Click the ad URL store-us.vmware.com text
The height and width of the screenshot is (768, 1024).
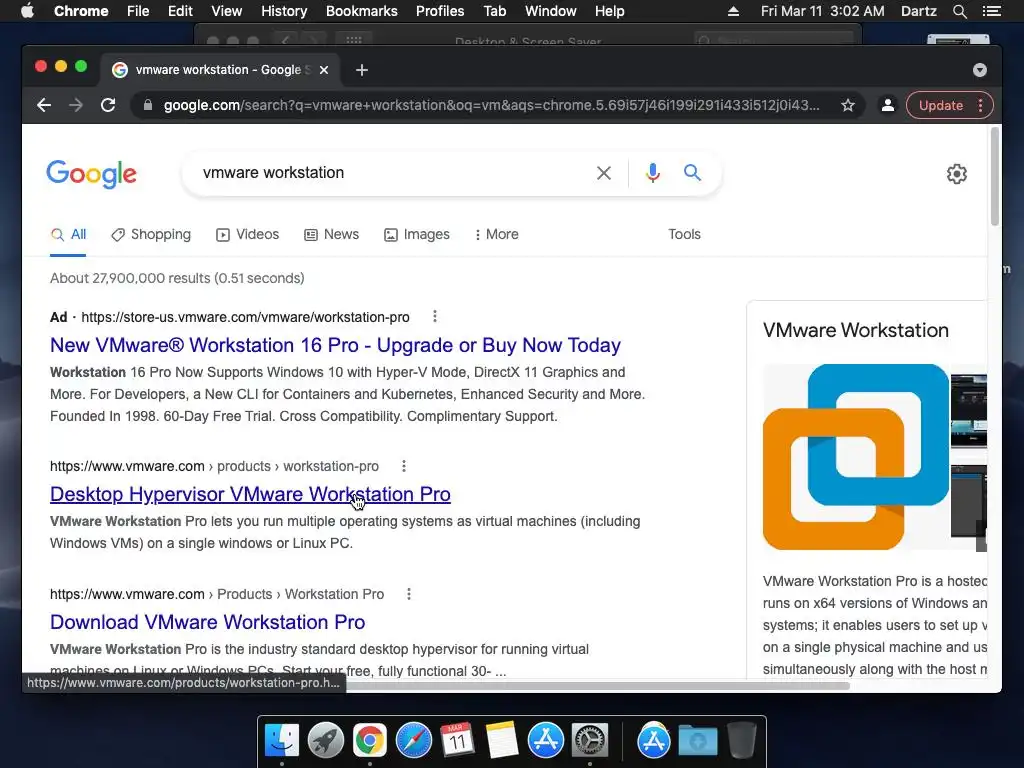(x=245, y=317)
